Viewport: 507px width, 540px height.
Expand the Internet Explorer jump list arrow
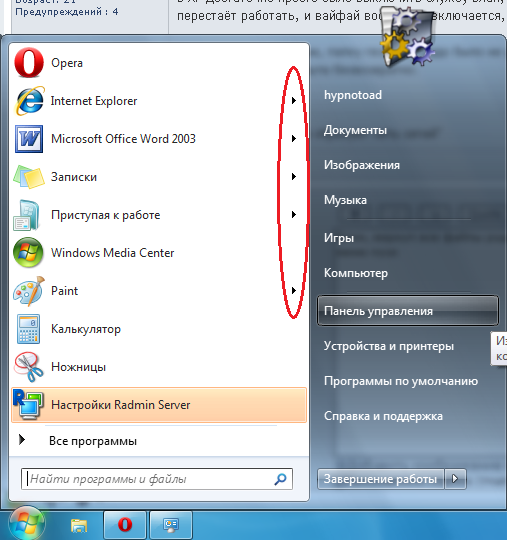coord(293,101)
